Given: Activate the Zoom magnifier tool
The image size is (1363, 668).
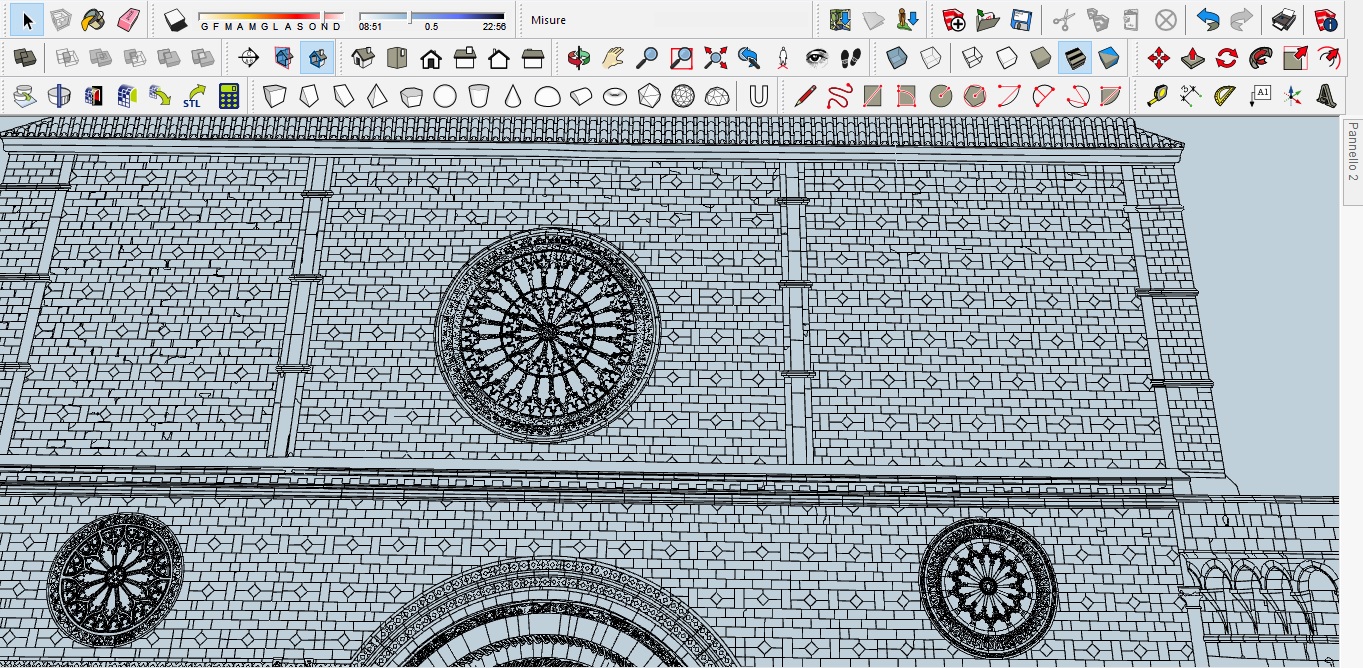Looking at the screenshot, I should tap(647, 58).
